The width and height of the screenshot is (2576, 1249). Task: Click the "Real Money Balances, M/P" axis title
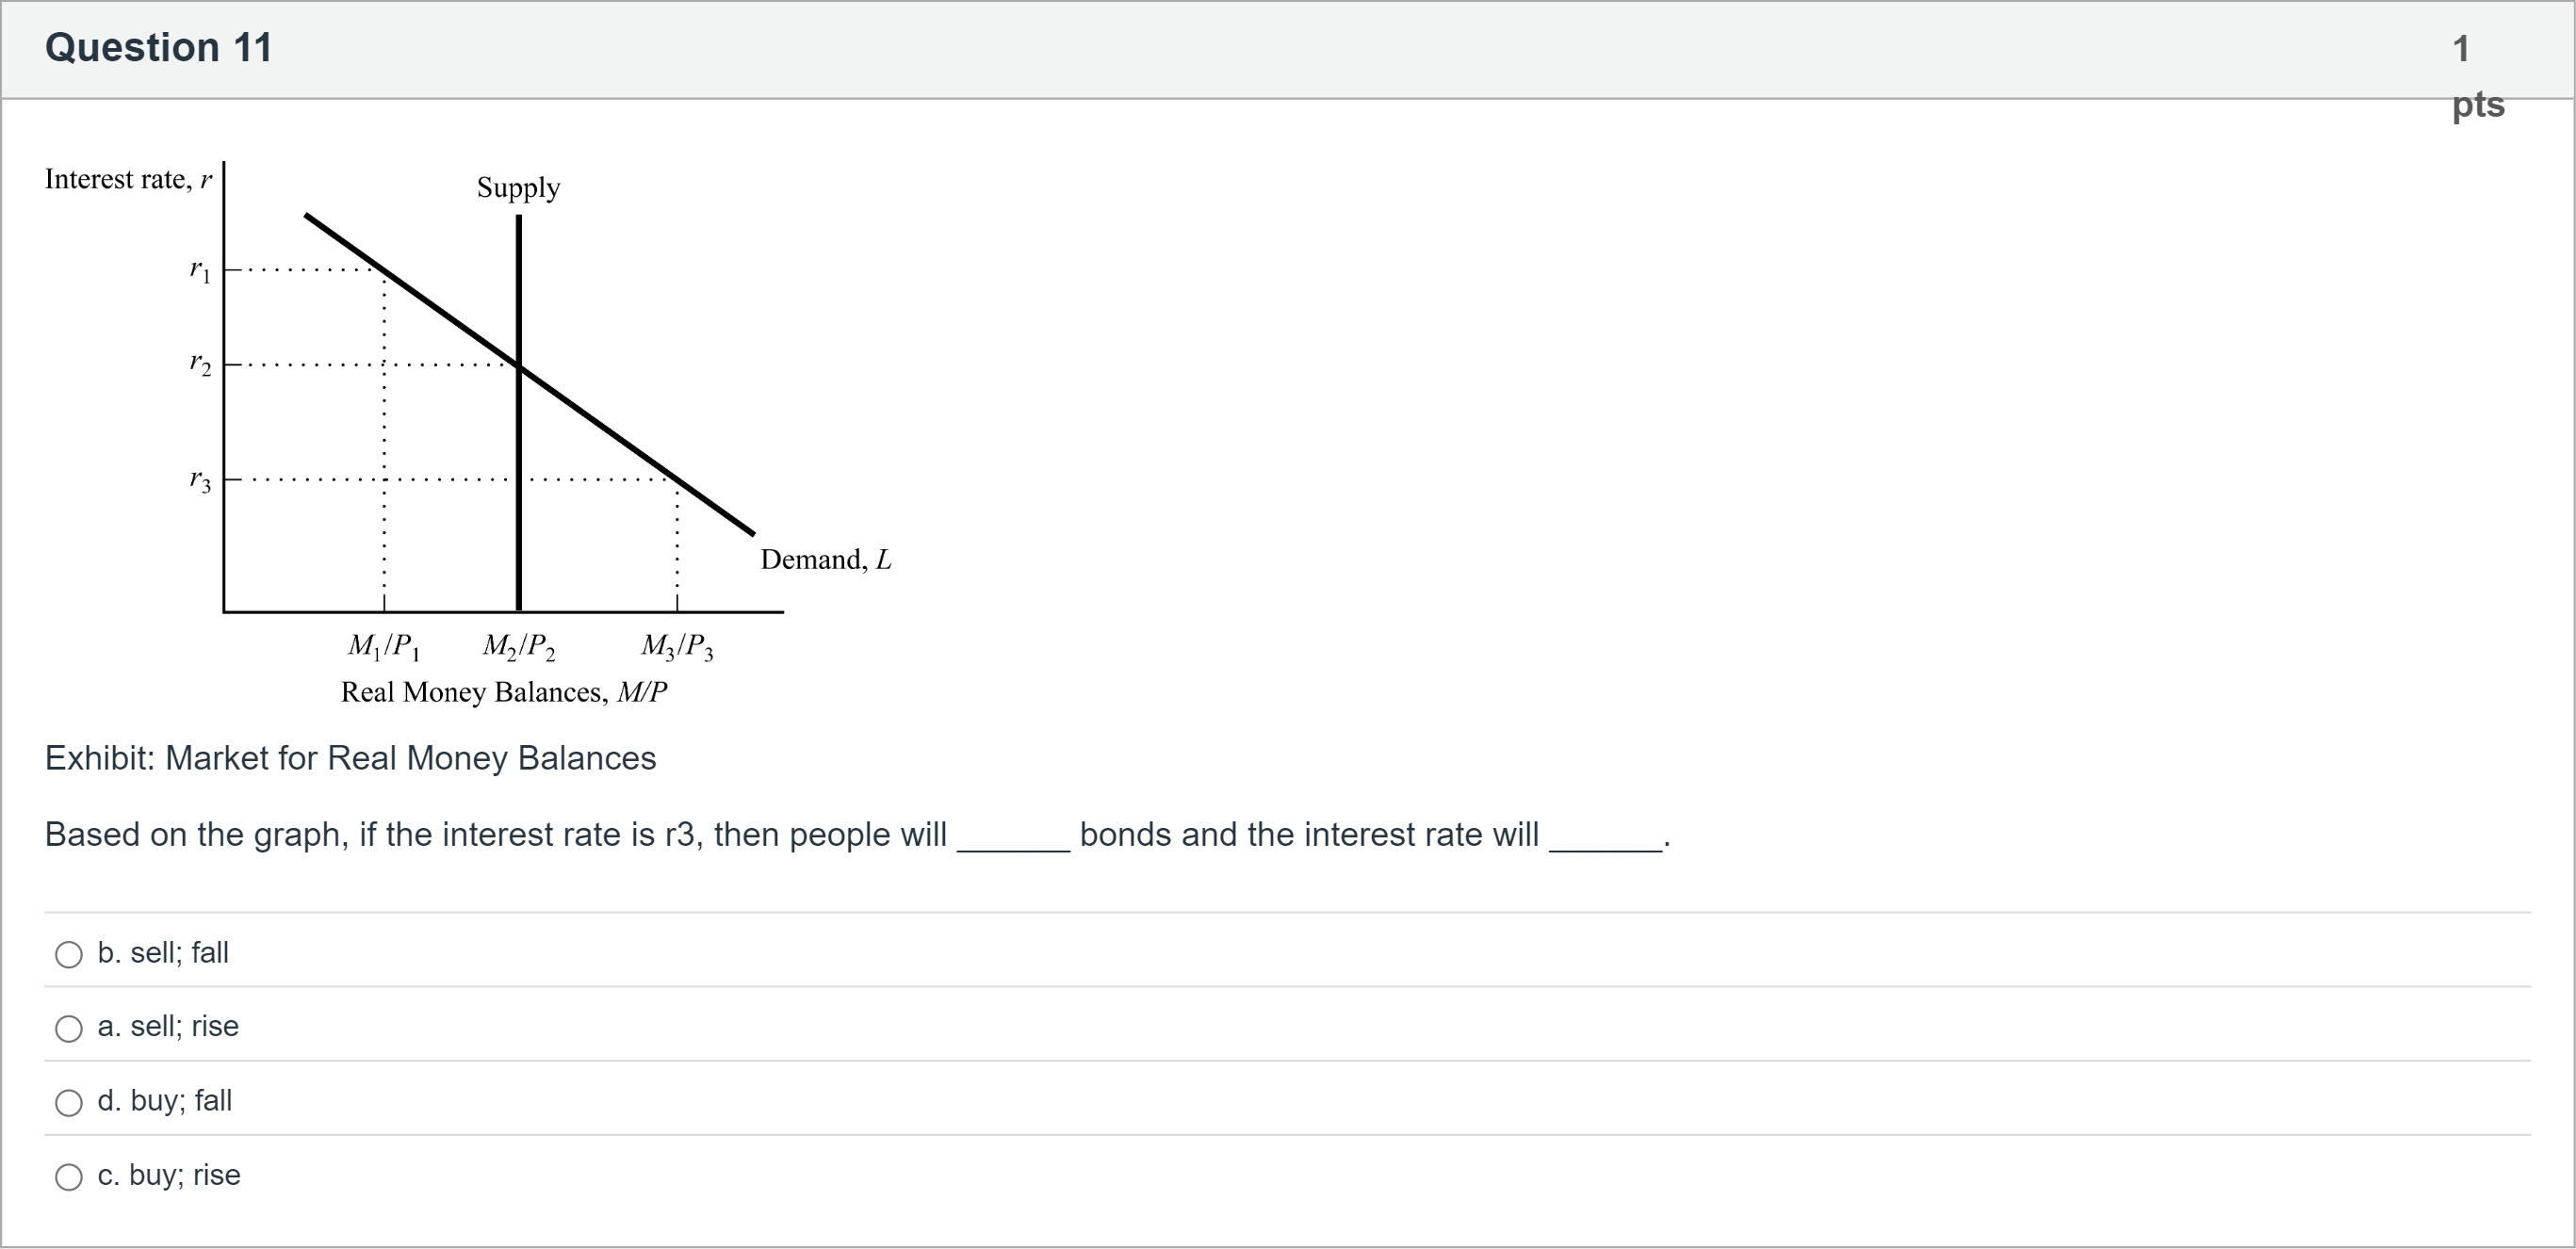click(x=504, y=692)
